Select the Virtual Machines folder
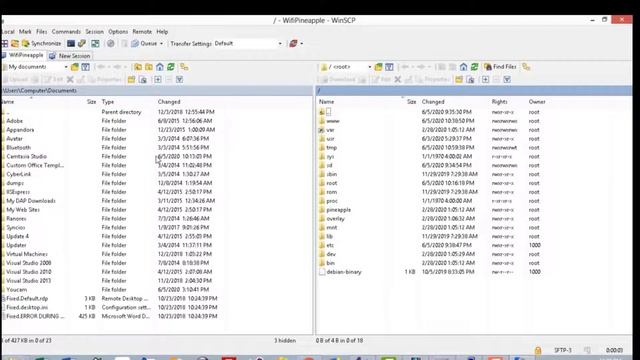640x360 pixels. coord(27,254)
